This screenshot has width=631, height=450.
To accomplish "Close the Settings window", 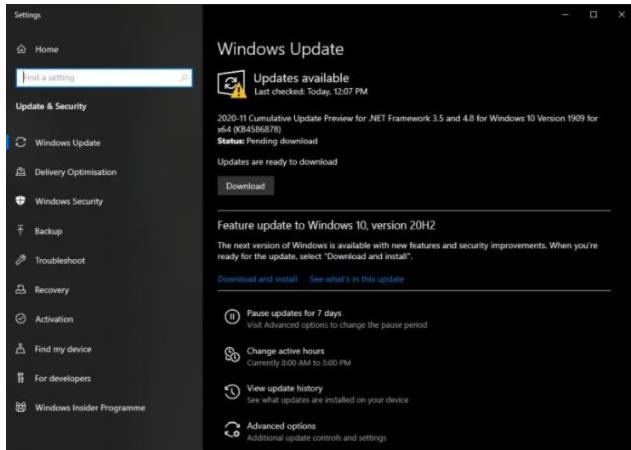I will tap(621, 14).
